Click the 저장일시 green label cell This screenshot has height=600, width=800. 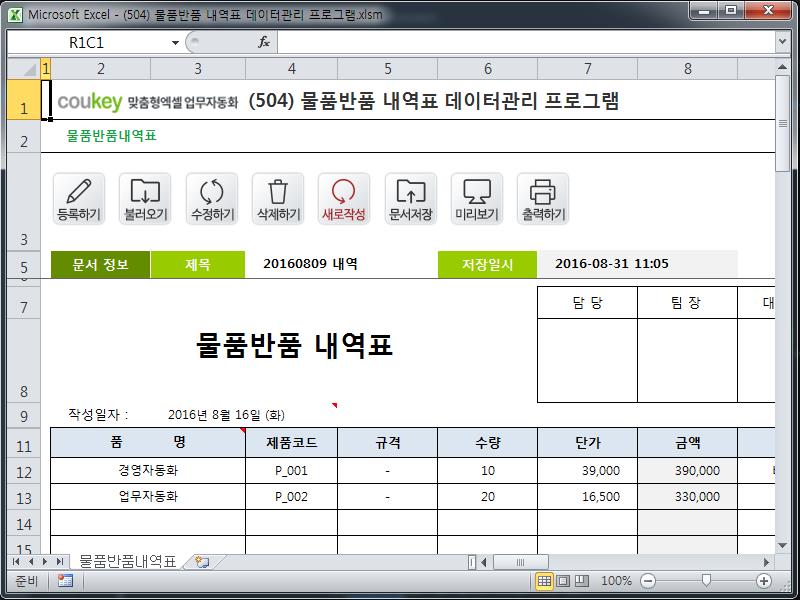pos(487,264)
